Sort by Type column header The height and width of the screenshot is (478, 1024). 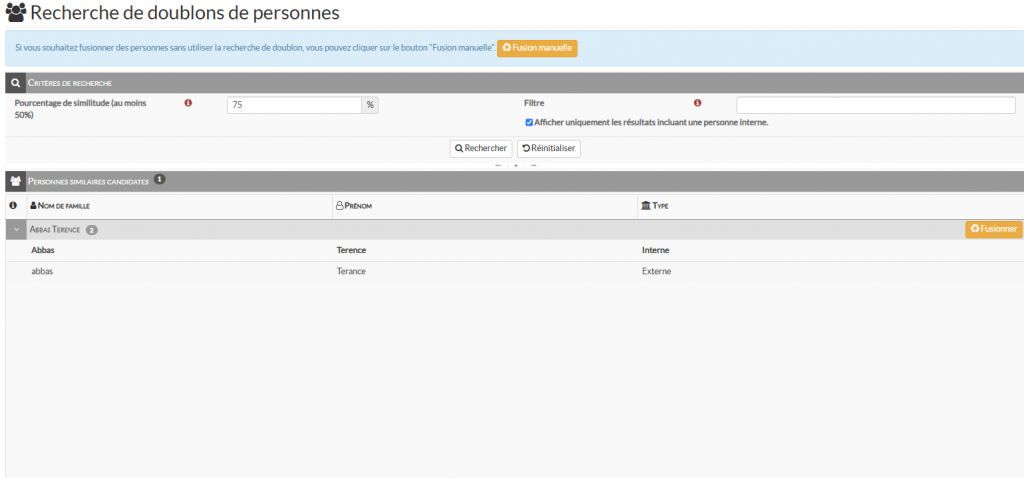click(655, 206)
